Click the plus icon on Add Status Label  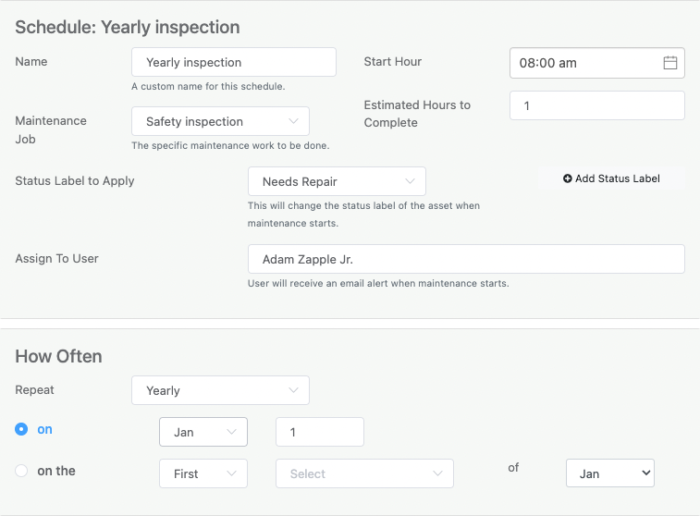pyautogui.click(x=568, y=179)
